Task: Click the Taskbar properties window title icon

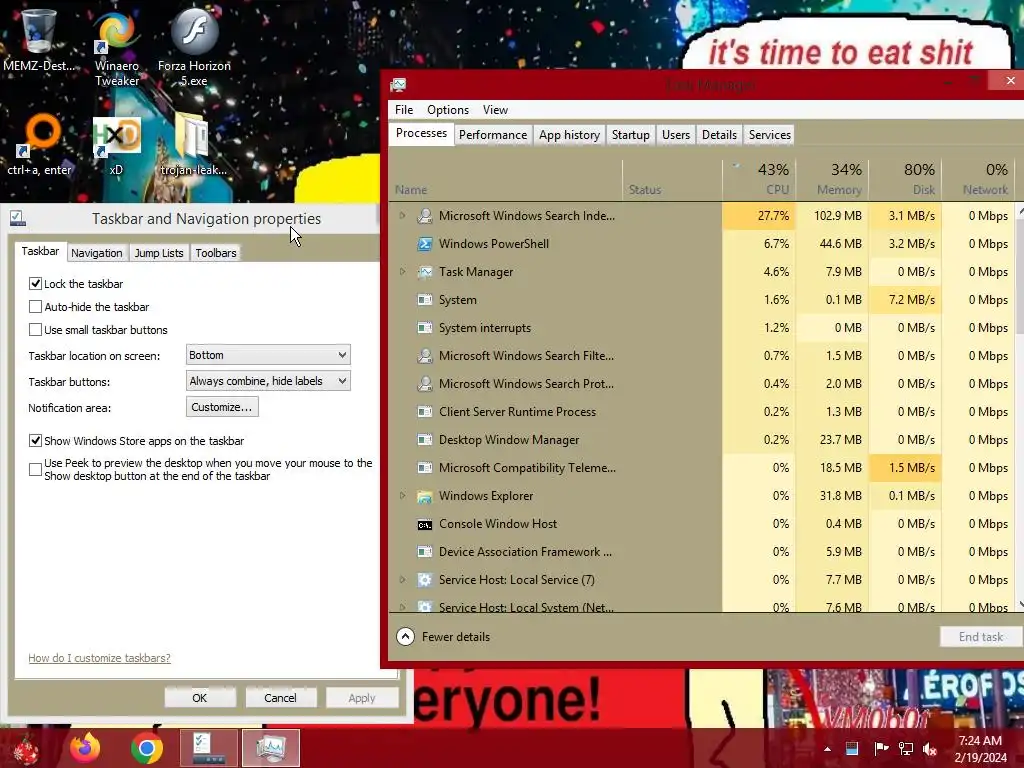Action: click(x=18, y=218)
